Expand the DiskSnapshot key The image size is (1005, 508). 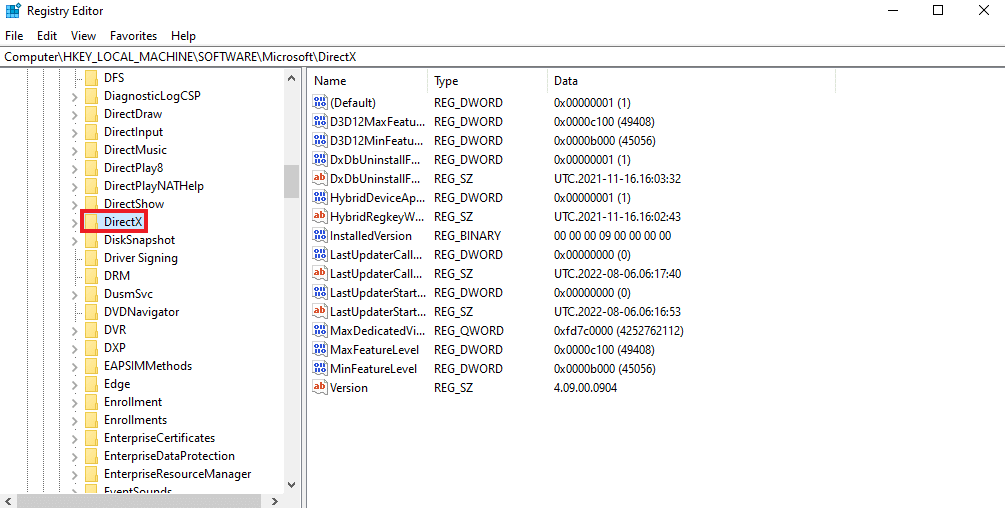click(74, 241)
